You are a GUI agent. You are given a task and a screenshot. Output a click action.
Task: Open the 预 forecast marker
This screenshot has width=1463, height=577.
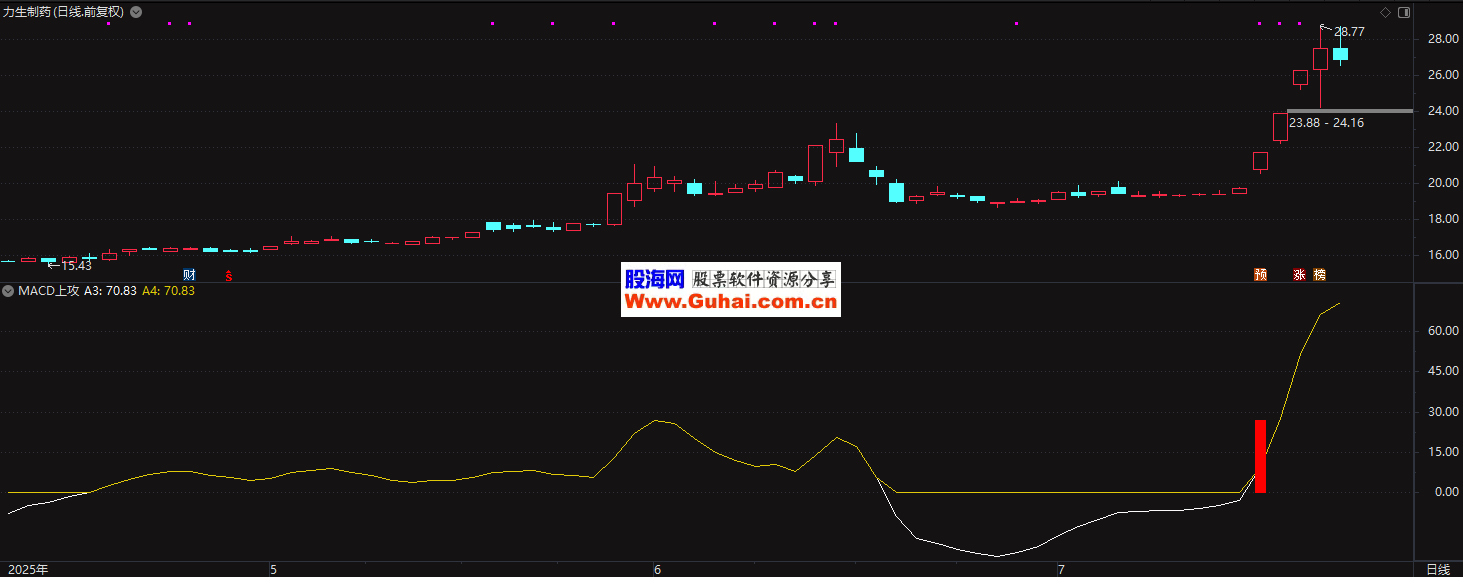point(1260,274)
